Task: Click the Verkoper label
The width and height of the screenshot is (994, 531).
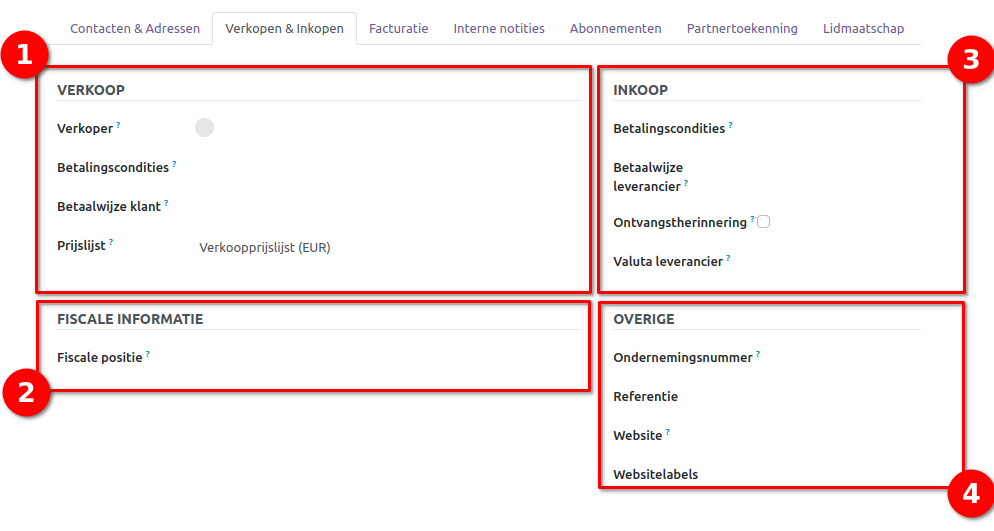Action: pos(85,129)
